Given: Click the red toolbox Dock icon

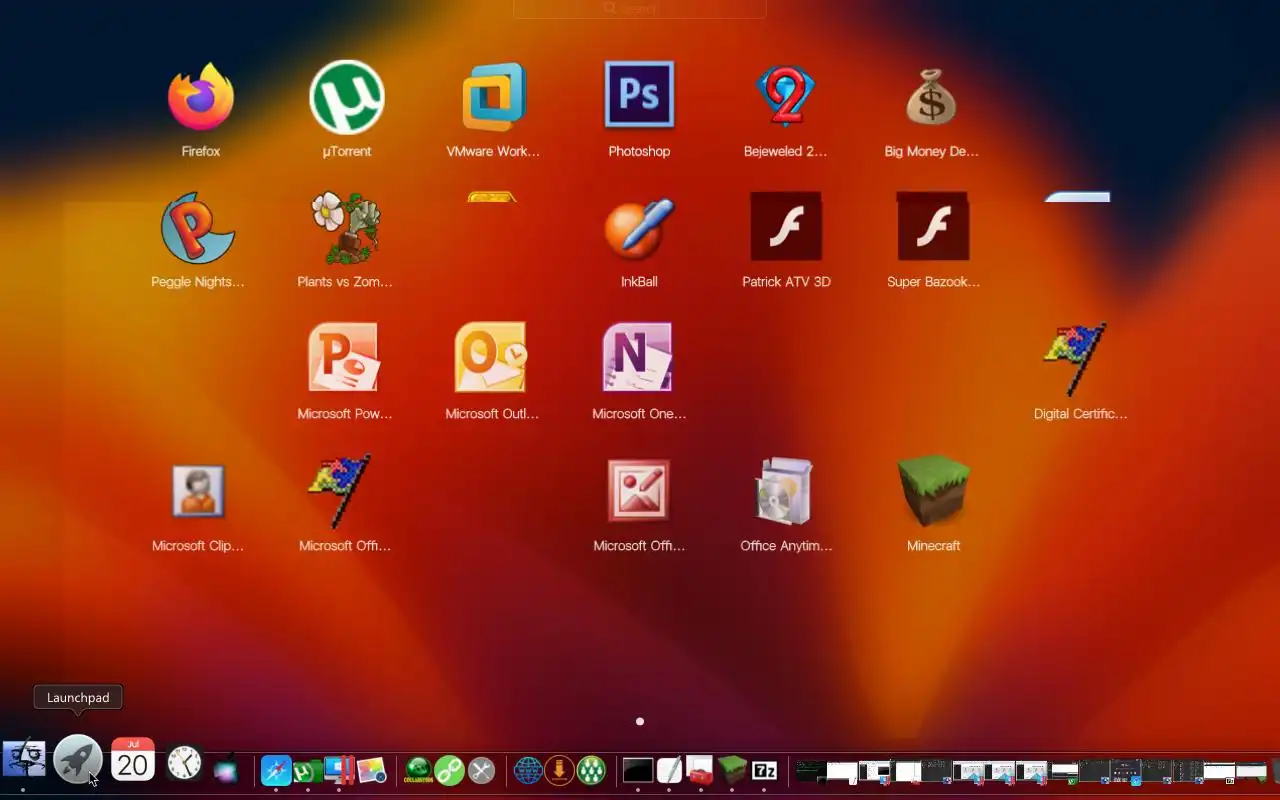Looking at the screenshot, I should (700, 770).
